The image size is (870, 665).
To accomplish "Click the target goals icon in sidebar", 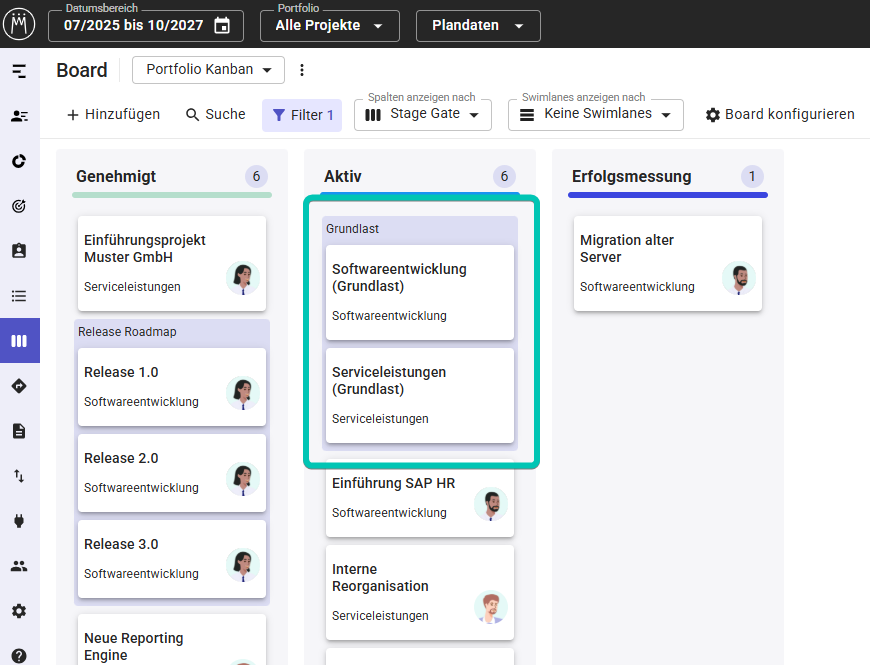I will [x=19, y=206].
